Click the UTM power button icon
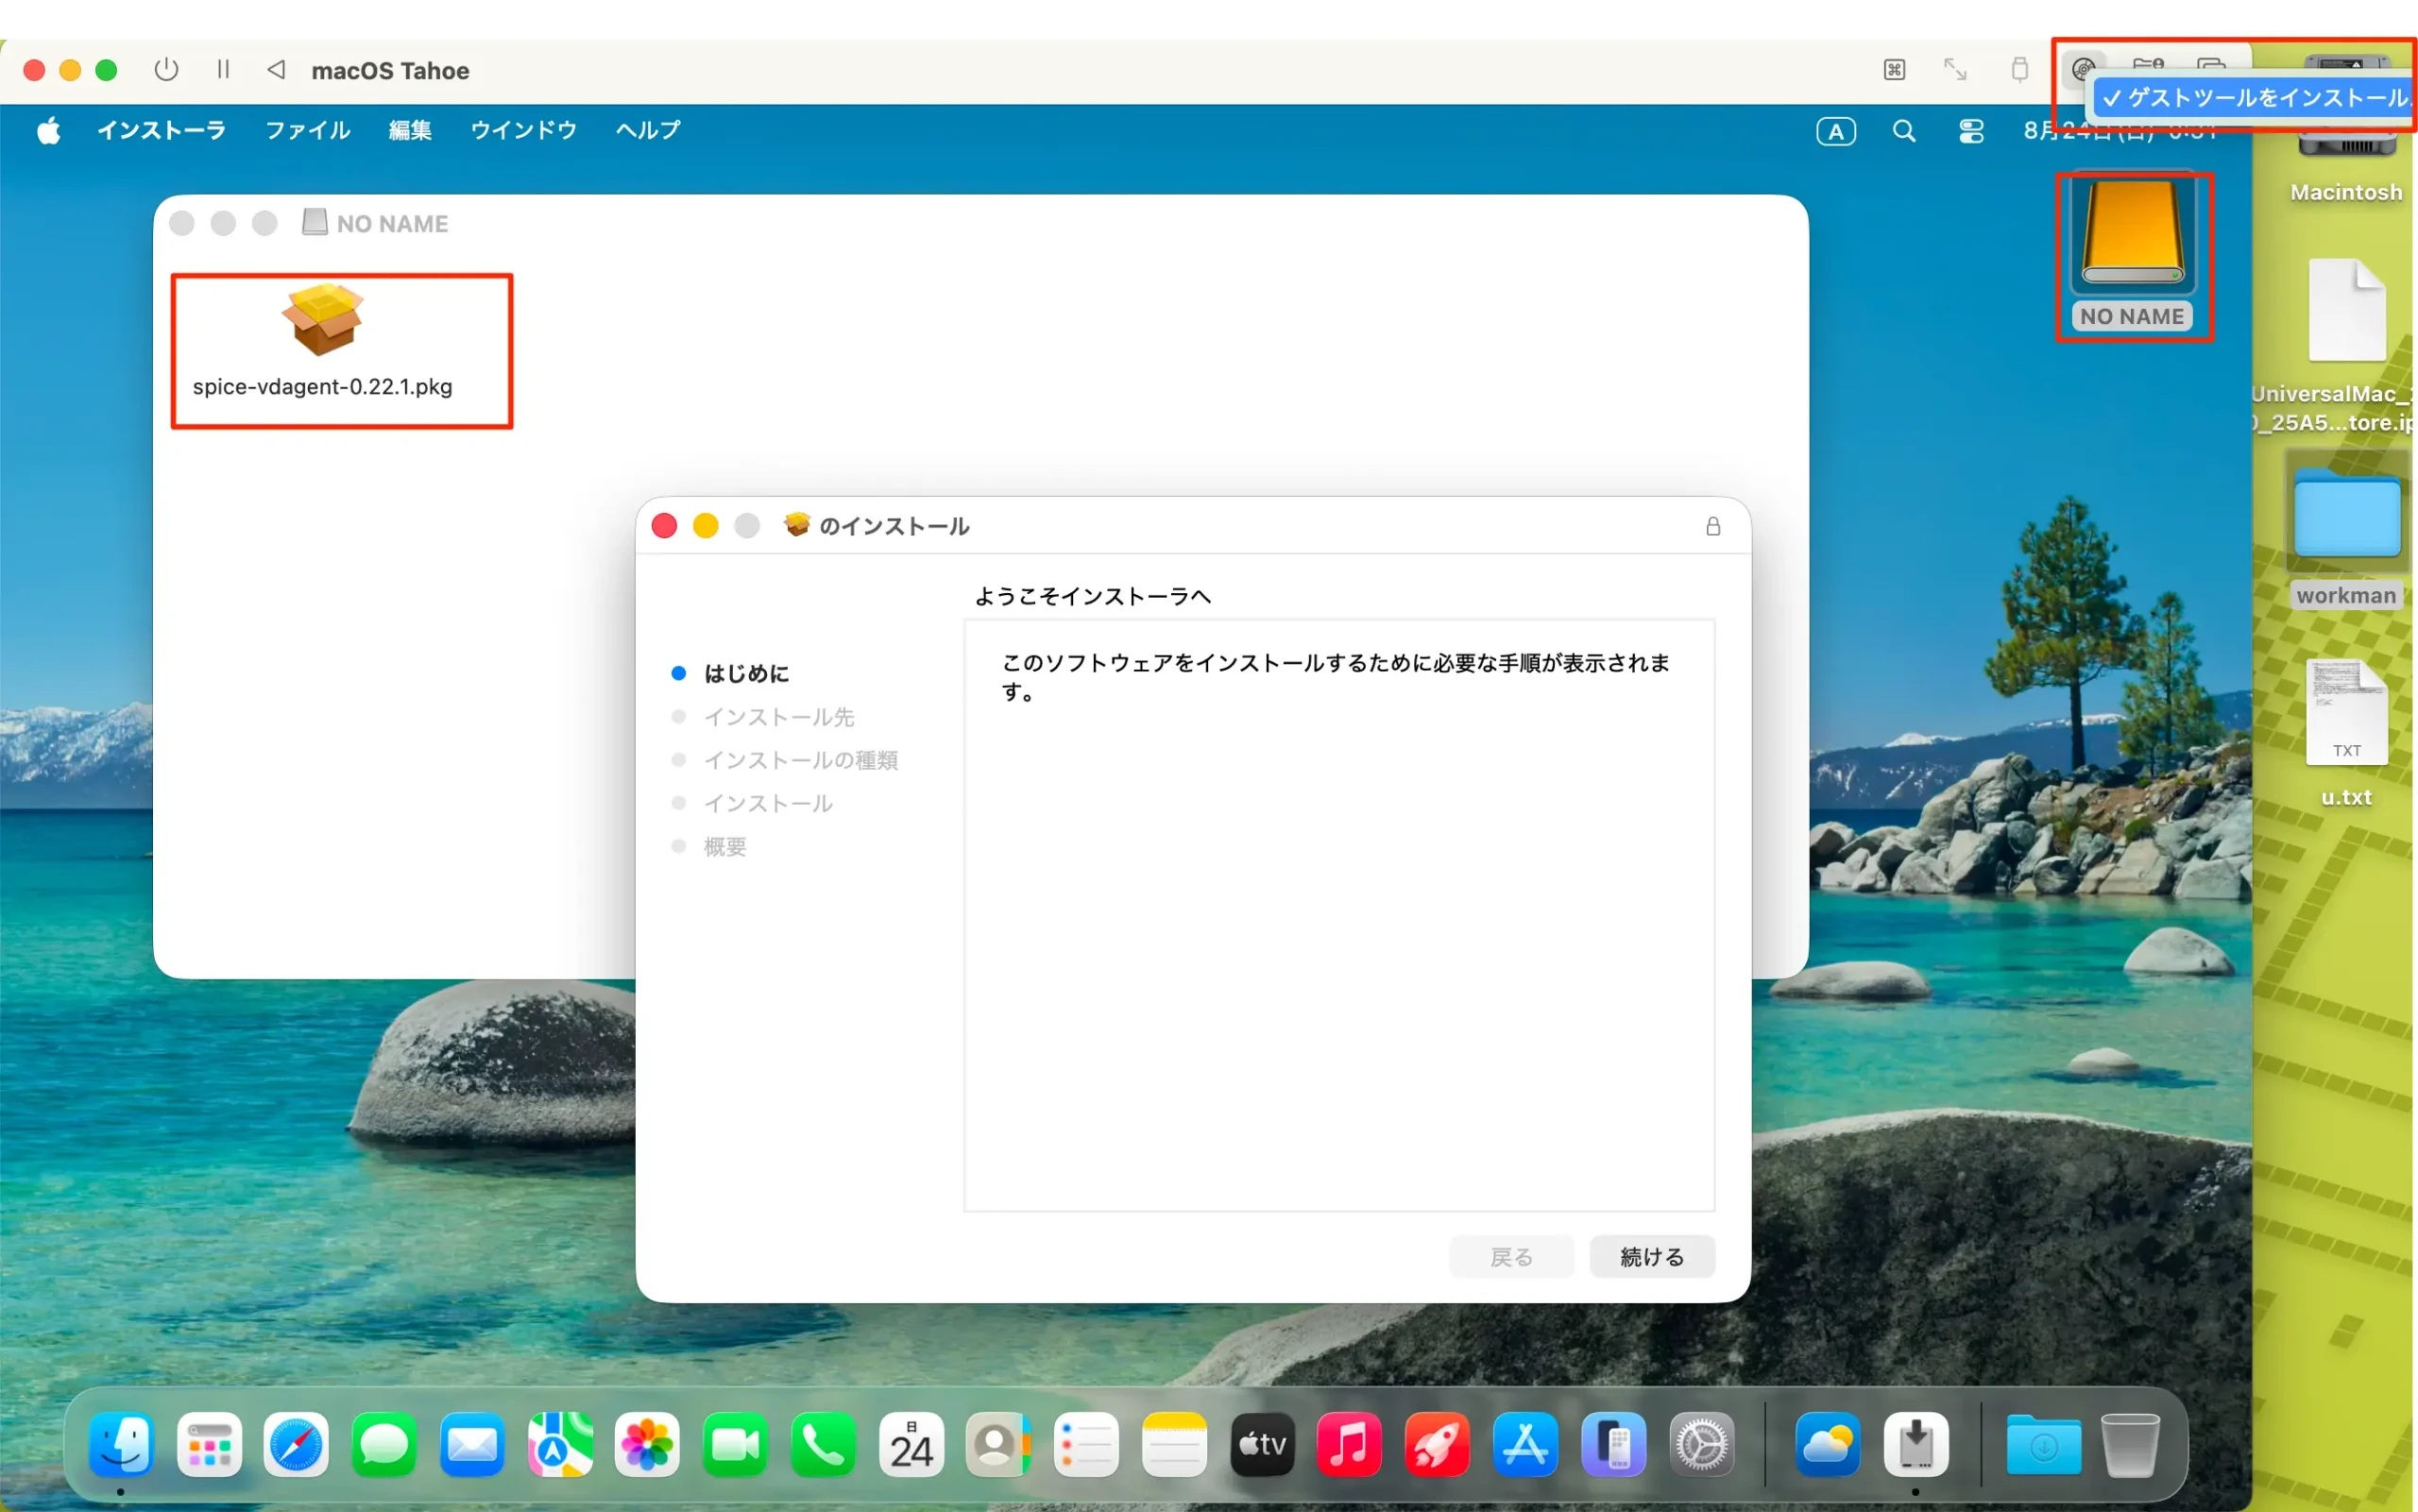Viewport: 2418px width, 1512px height. click(166, 70)
